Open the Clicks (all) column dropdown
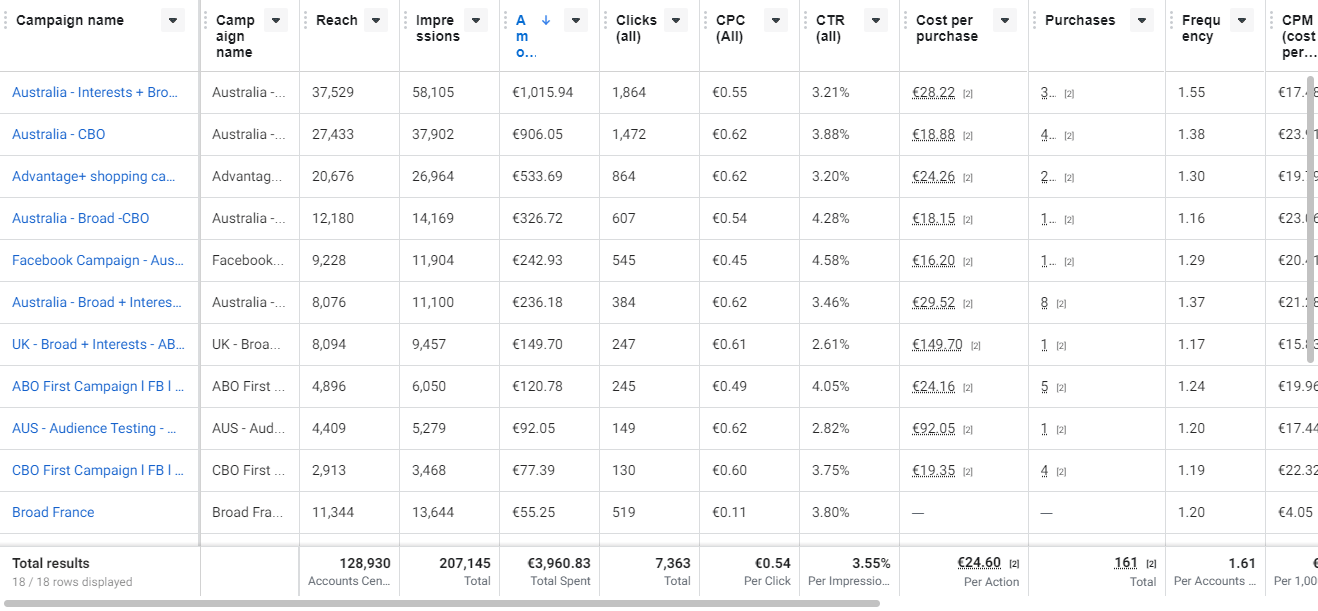1318x611 pixels. pos(676,20)
